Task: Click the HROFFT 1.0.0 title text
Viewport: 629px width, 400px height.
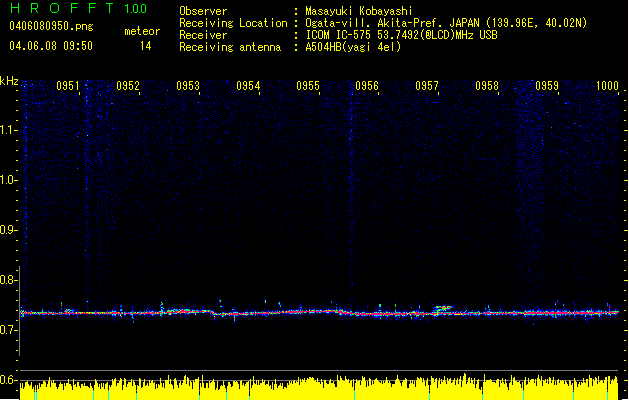Action: (79, 8)
